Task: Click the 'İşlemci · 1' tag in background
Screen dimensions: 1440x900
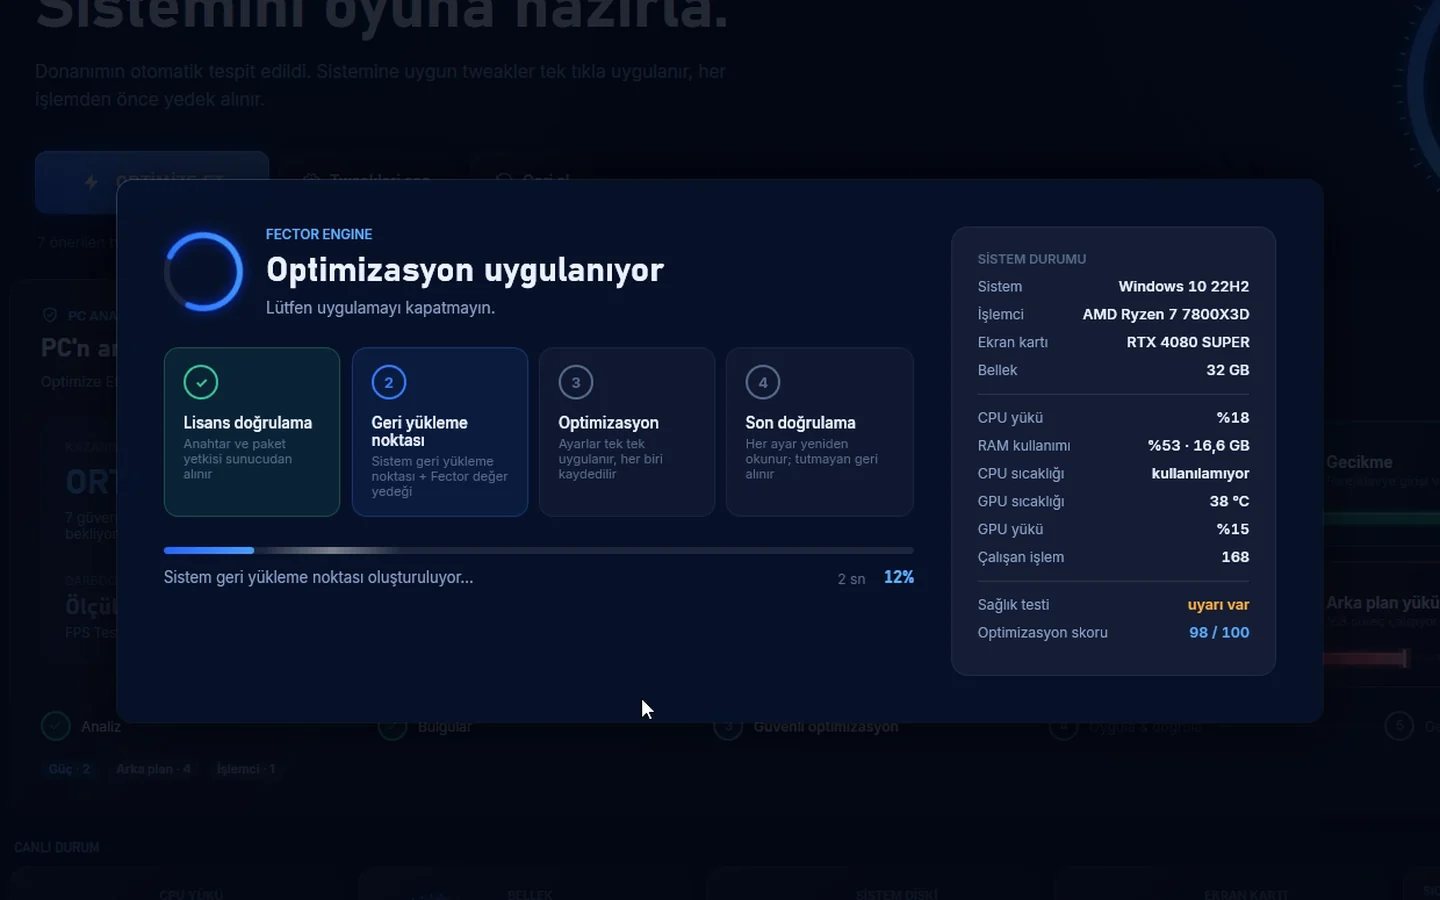Action: point(246,769)
